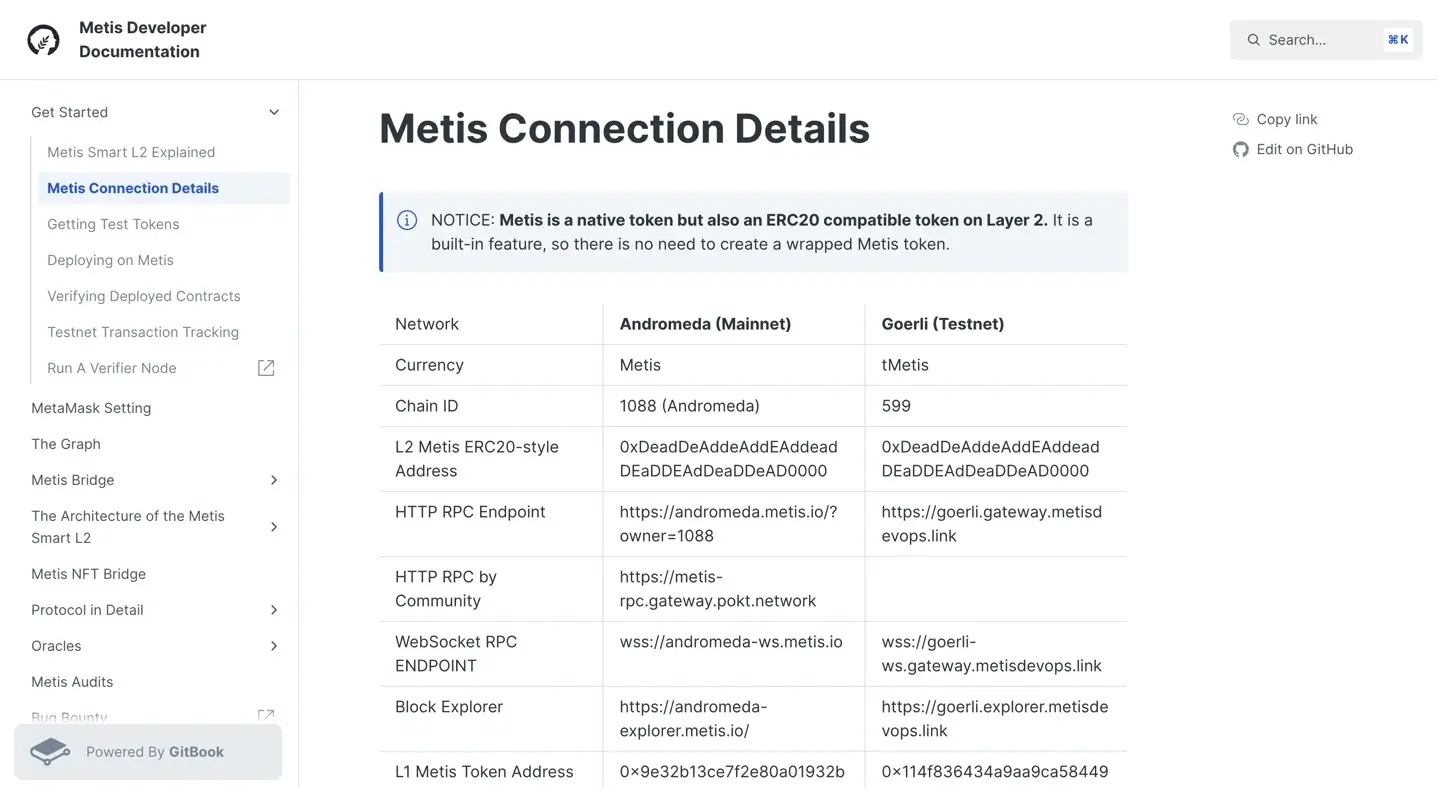Click the Copy link icon
Viewport: 1437px width, 788px height.
[1240, 118]
